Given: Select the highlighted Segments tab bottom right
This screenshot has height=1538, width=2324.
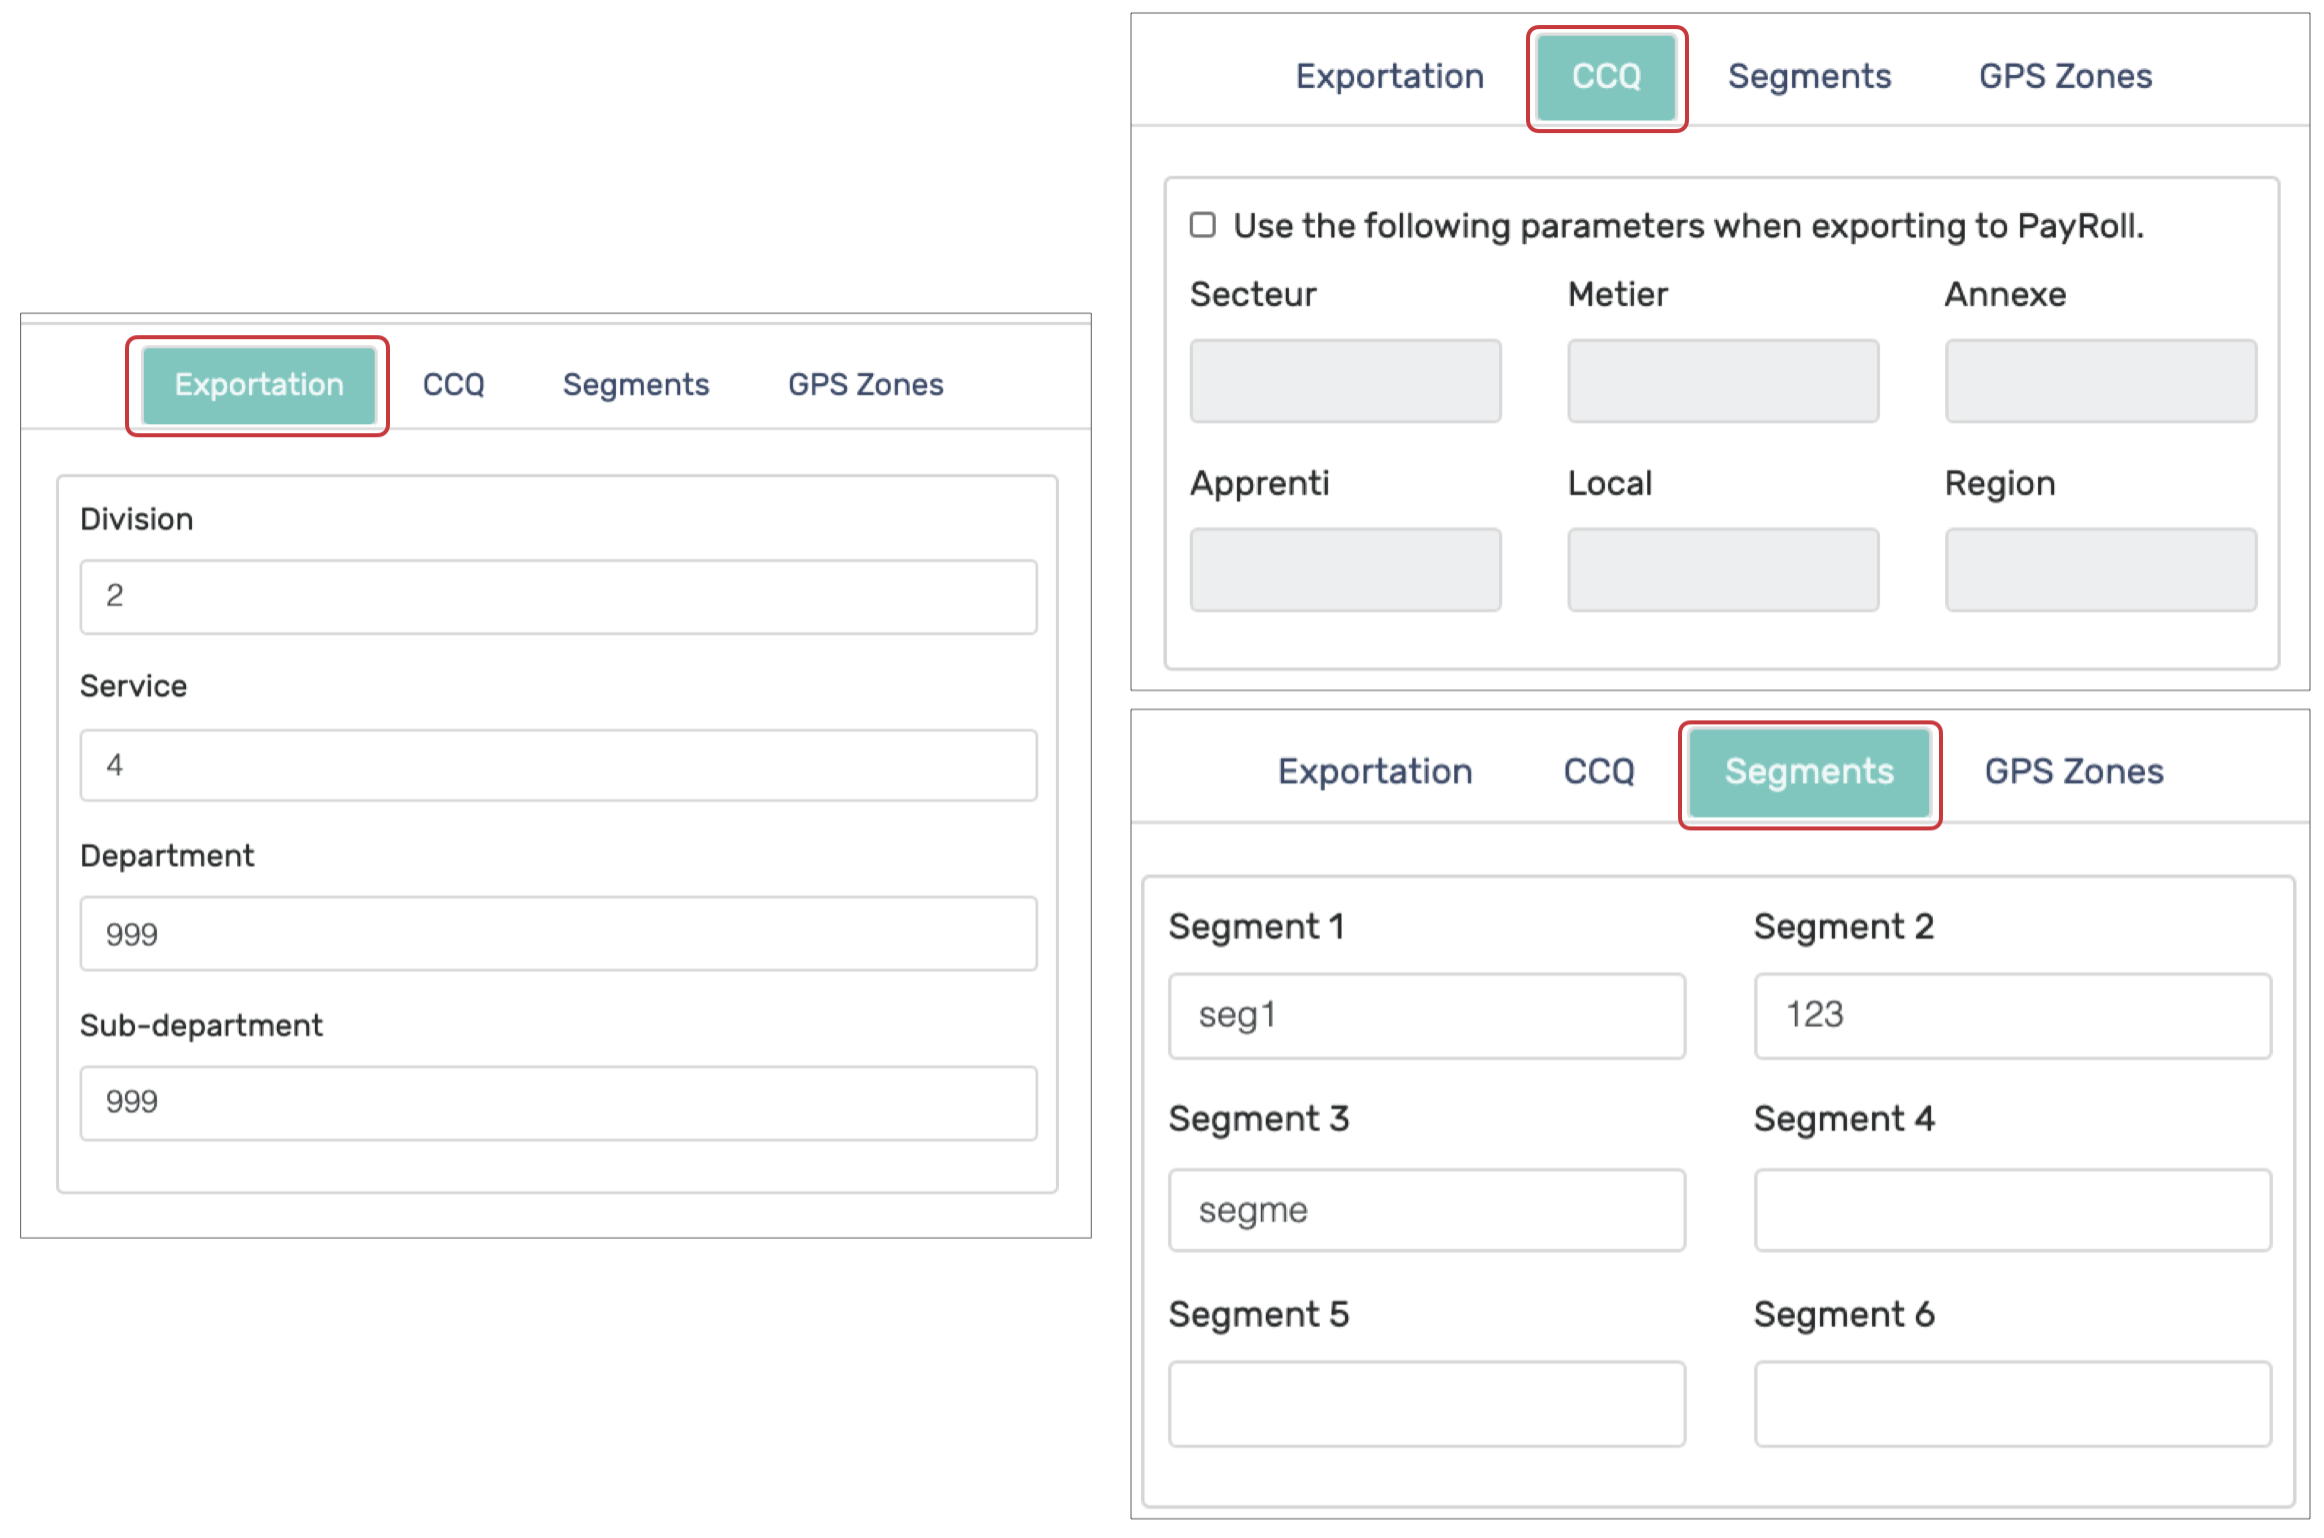Looking at the screenshot, I should point(1808,772).
